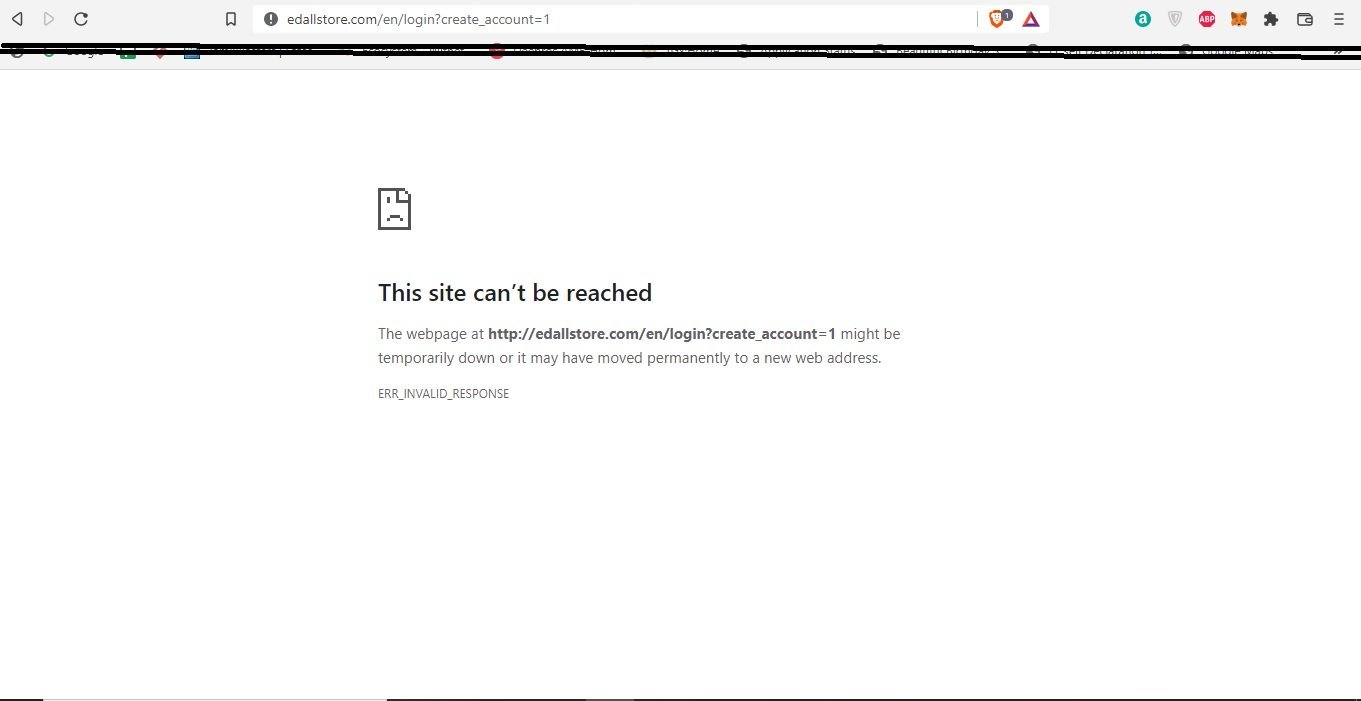Open the grey shield extension

tap(1175, 19)
